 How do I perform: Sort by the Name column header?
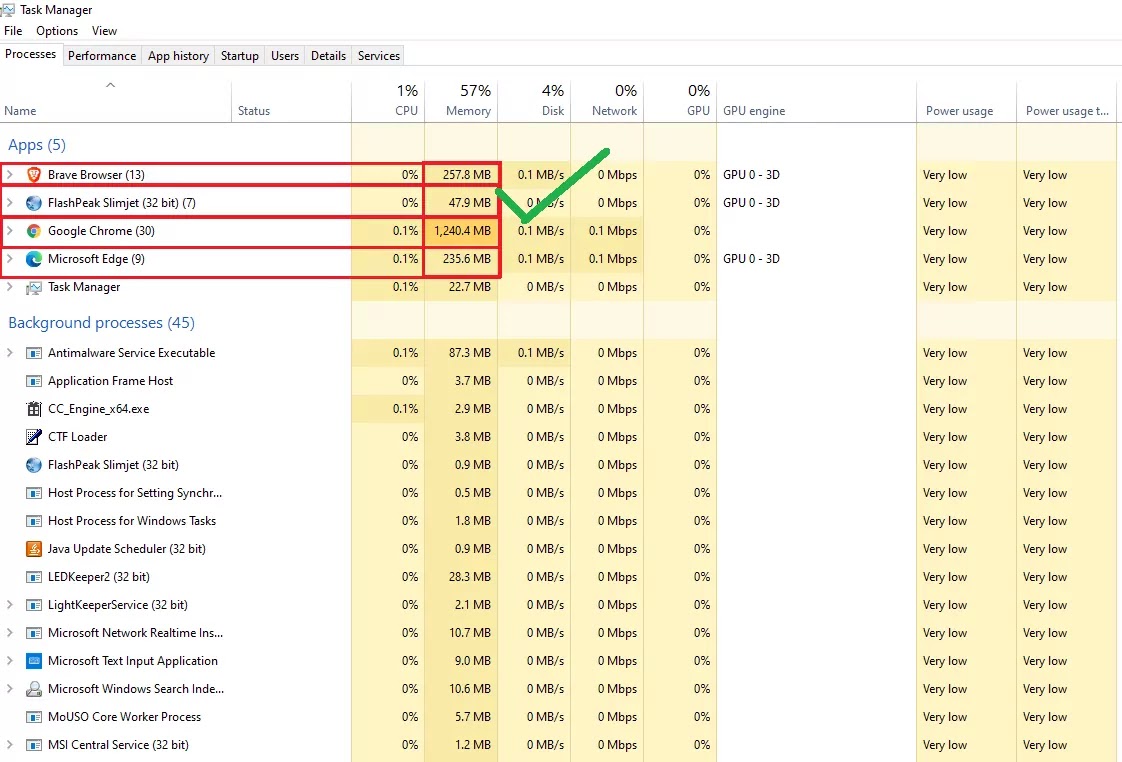(115, 102)
